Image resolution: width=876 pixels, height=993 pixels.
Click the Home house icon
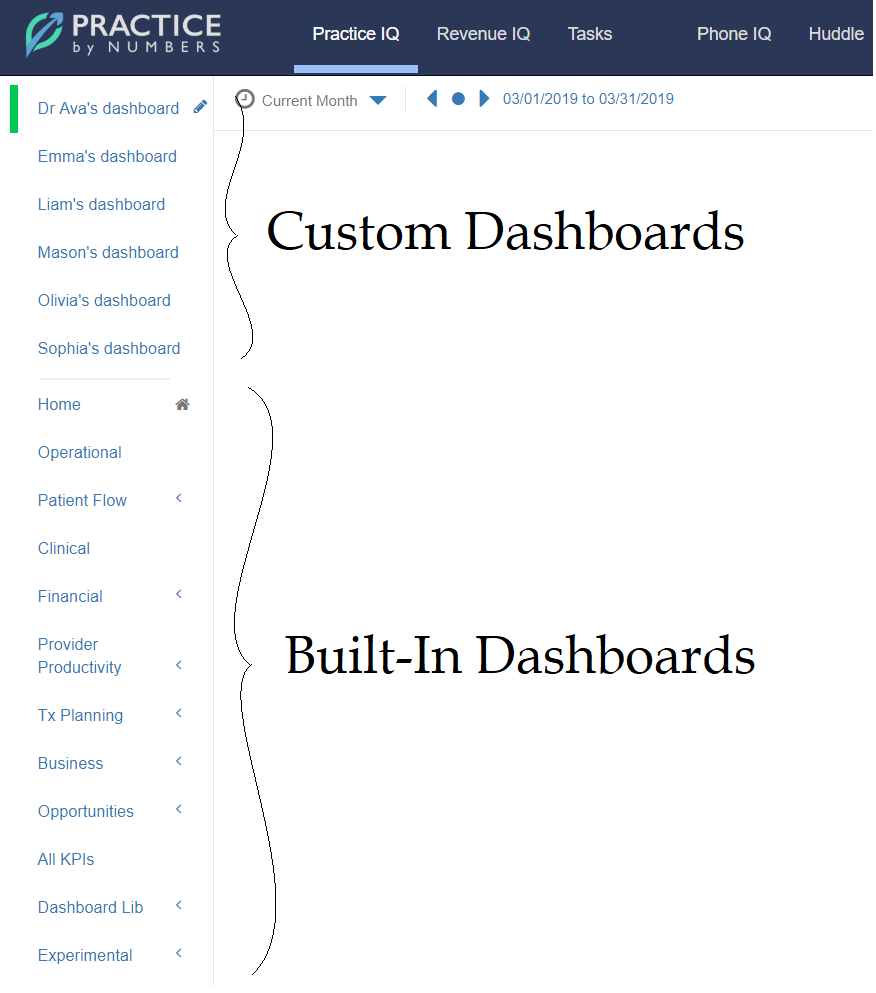pyautogui.click(x=183, y=405)
